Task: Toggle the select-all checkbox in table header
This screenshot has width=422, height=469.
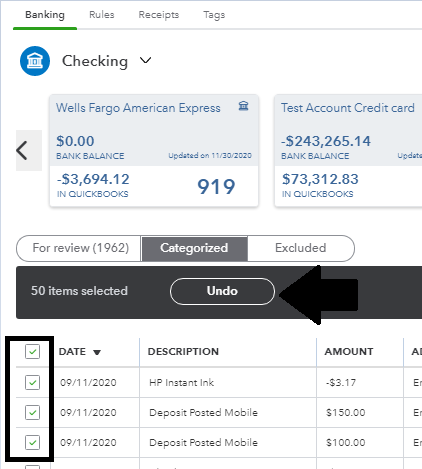Action: tap(32, 351)
